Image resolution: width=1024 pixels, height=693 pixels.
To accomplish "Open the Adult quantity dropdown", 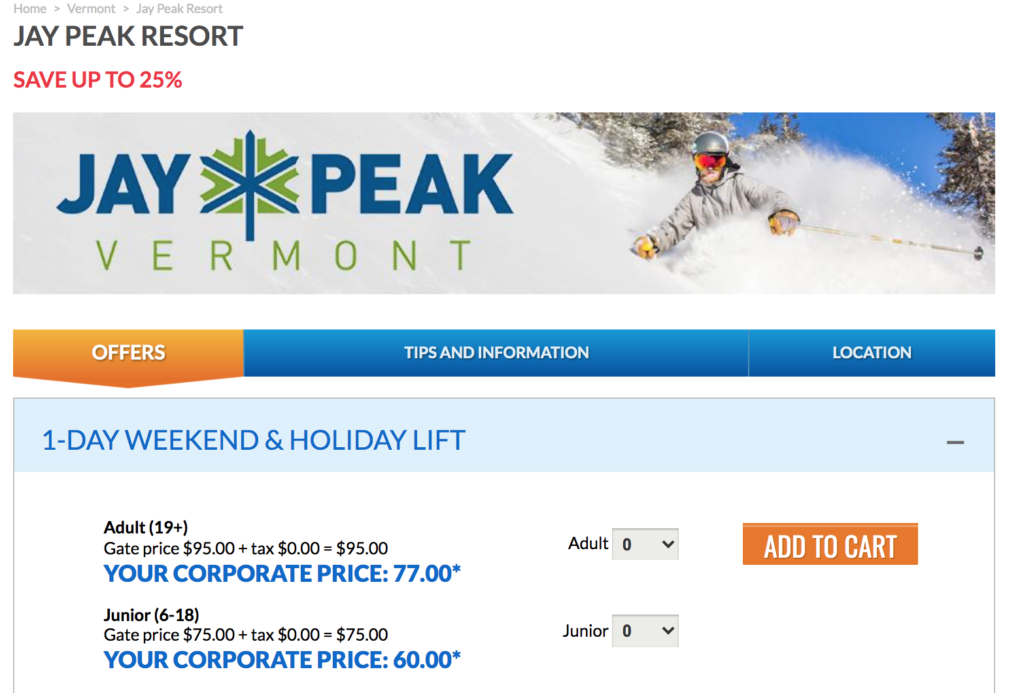I will pyautogui.click(x=645, y=543).
